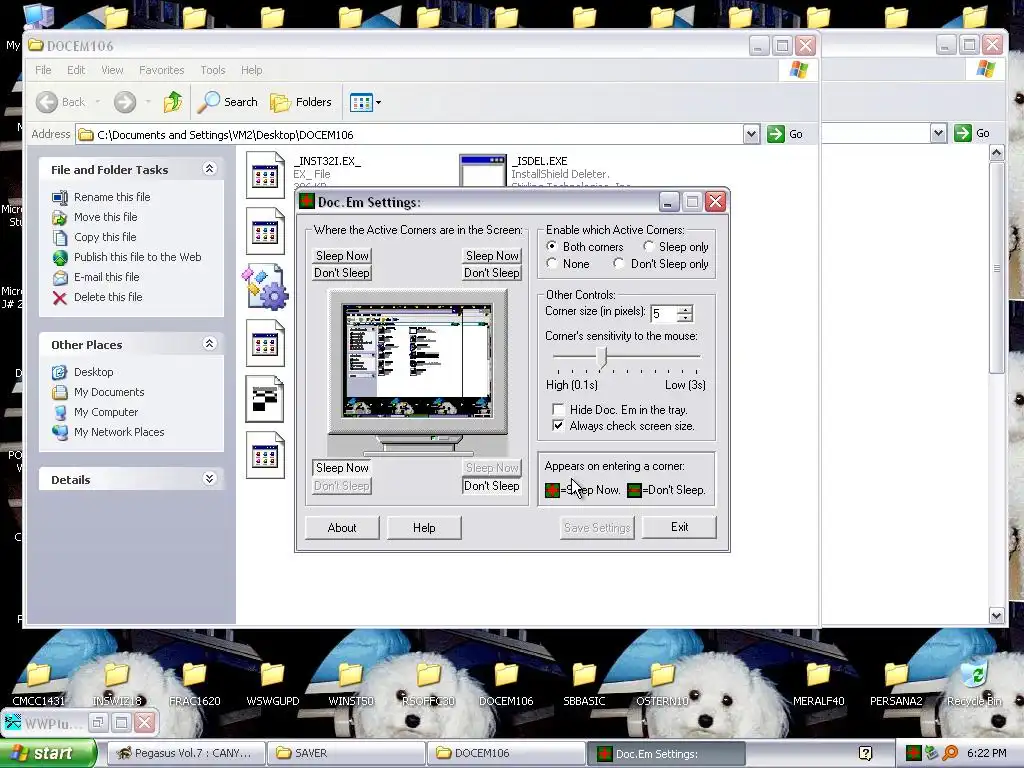Open Desktop under Other Places
1024x768 pixels.
click(x=93, y=372)
